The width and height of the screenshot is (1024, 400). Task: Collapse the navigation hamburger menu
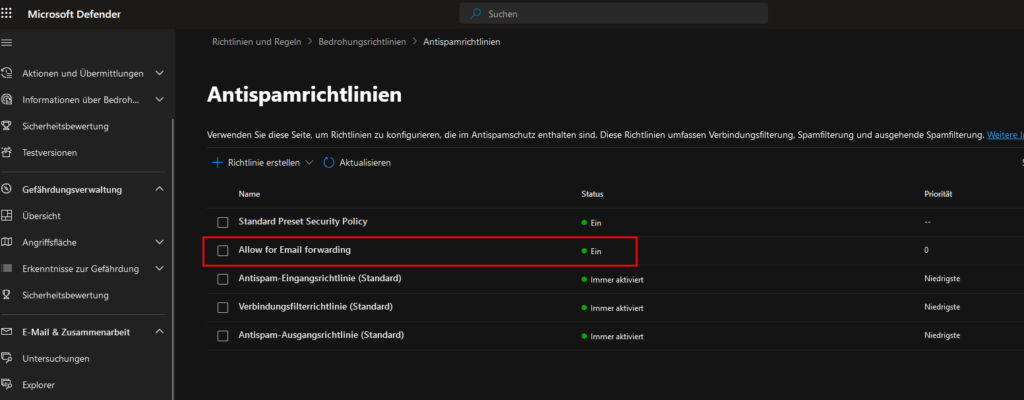[7, 42]
